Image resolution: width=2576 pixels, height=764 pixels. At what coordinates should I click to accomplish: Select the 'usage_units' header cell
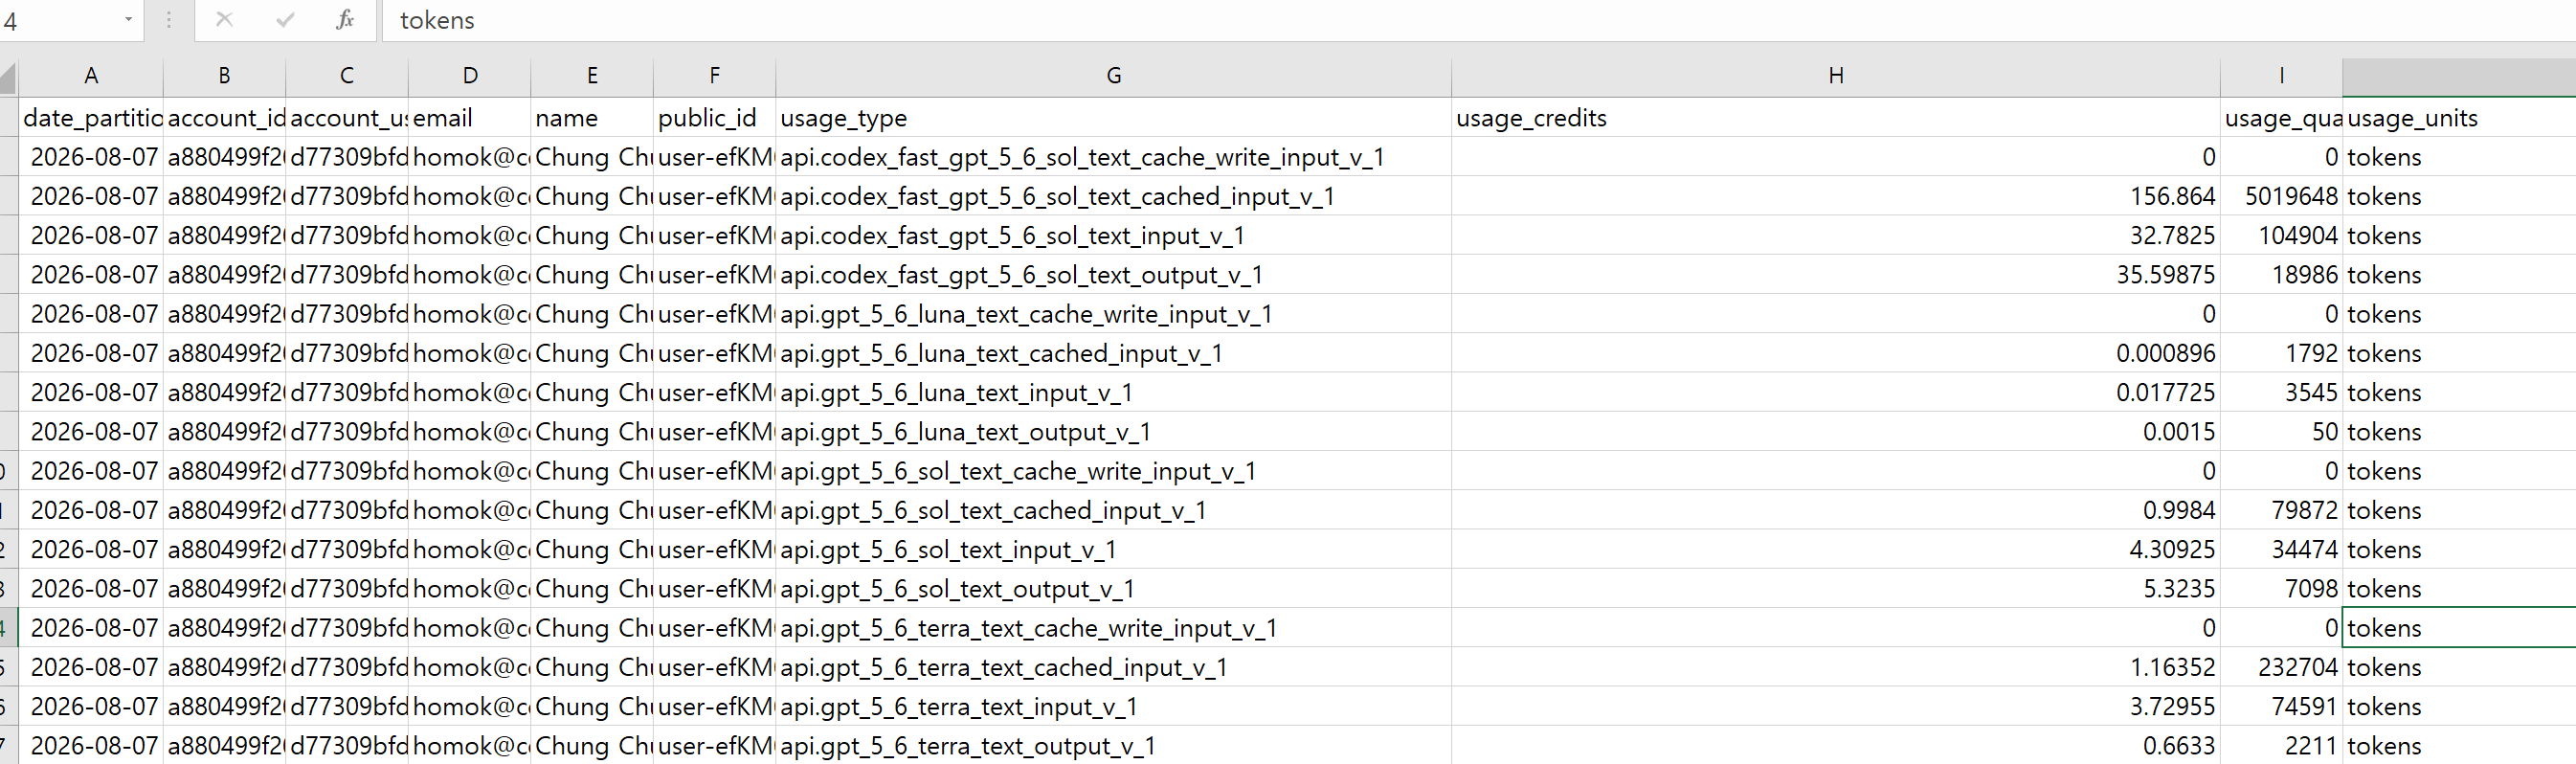click(x=2459, y=118)
